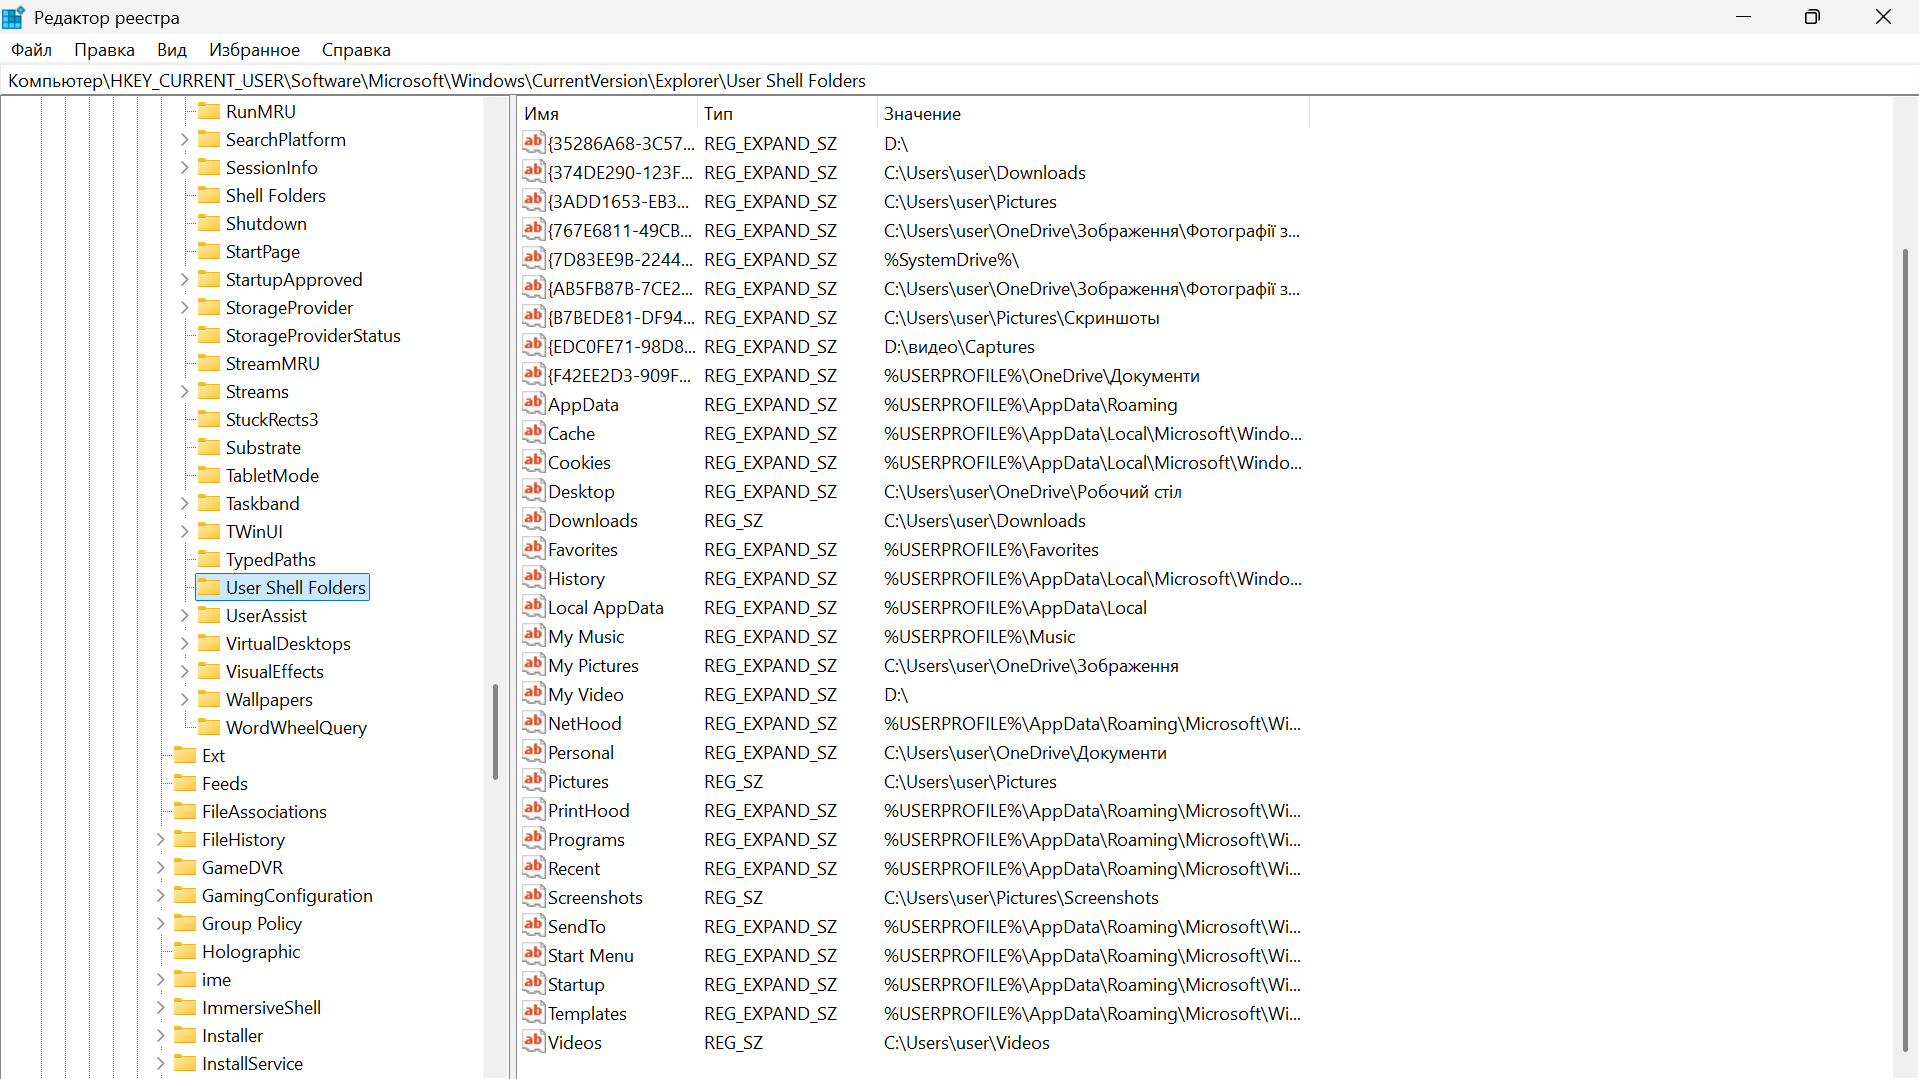The height and width of the screenshot is (1079, 1919).
Task: Expand the VirtualDesktops node
Action: point(184,644)
